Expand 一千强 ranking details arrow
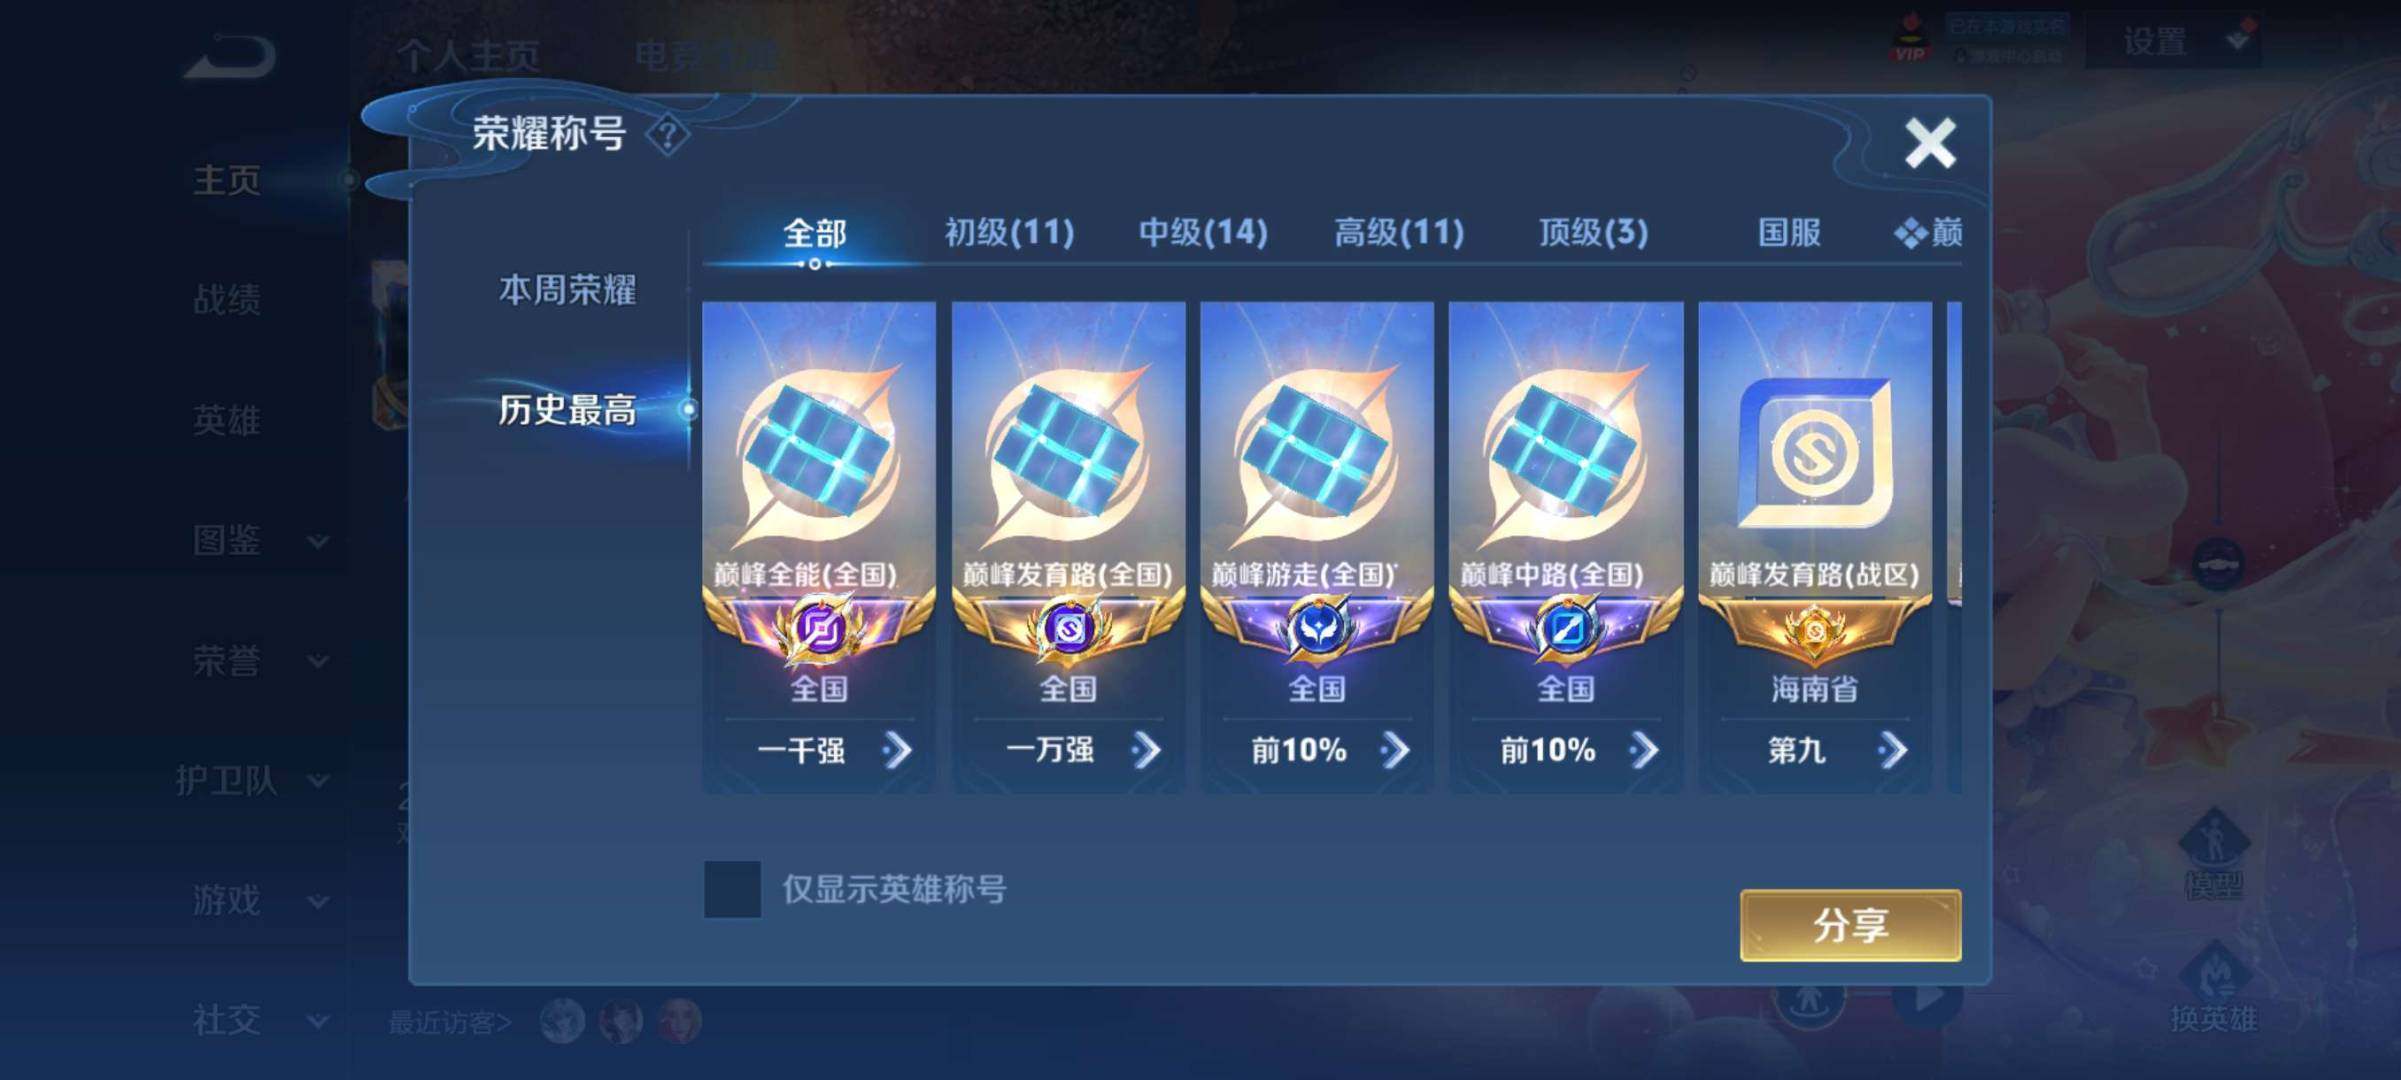The width and height of the screenshot is (2401, 1080). point(897,750)
